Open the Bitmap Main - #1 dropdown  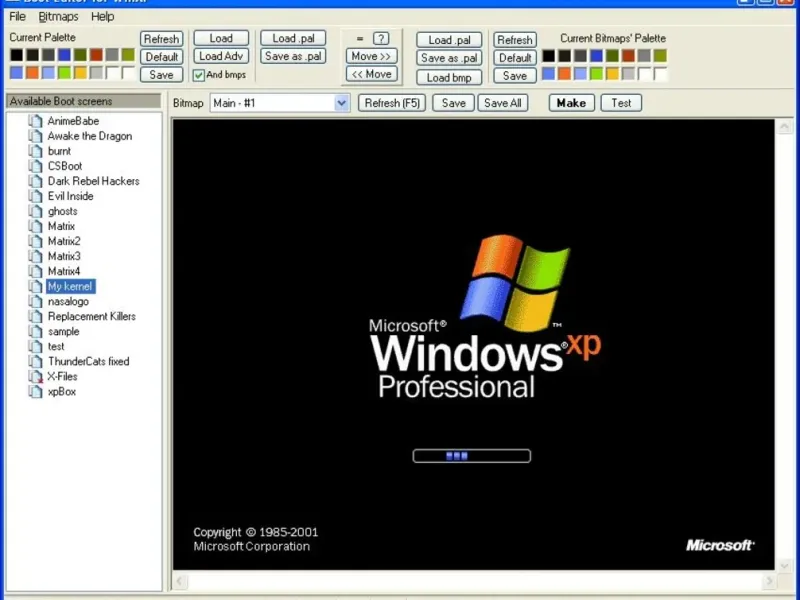coord(341,103)
